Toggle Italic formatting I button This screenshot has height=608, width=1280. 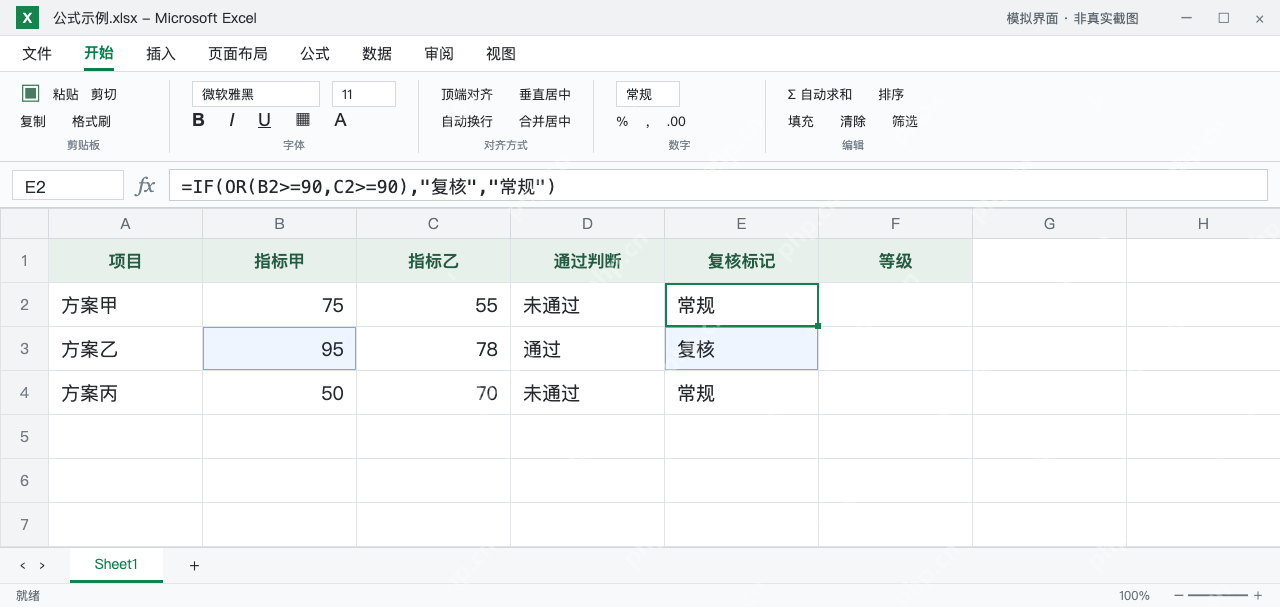click(x=232, y=120)
